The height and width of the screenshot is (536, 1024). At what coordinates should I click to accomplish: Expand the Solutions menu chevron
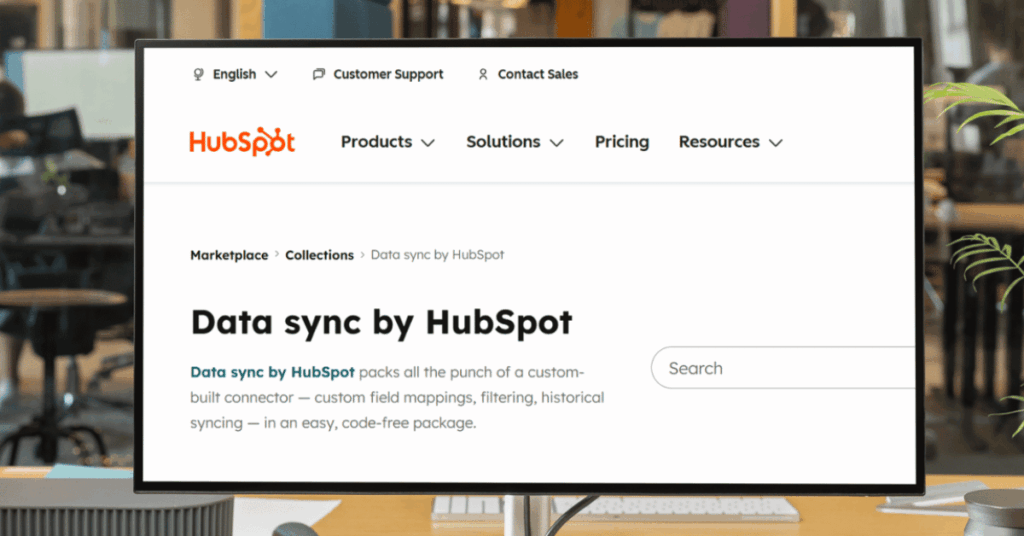click(x=556, y=143)
